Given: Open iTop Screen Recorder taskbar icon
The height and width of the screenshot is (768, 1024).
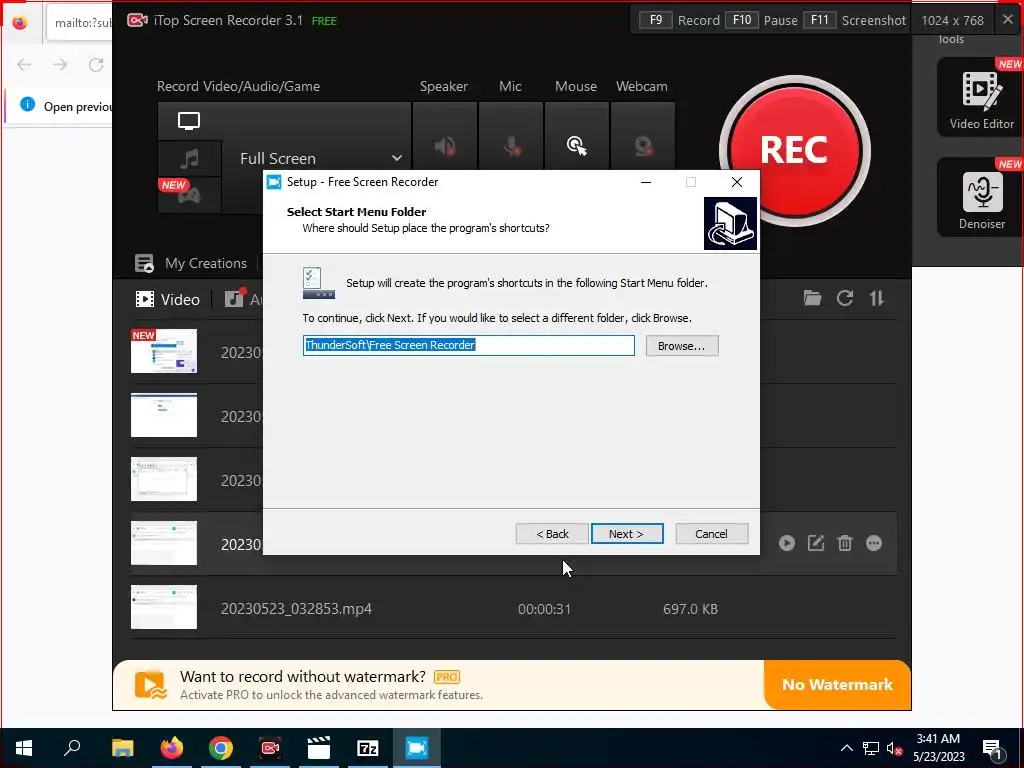Looking at the screenshot, I should point(270,748).
